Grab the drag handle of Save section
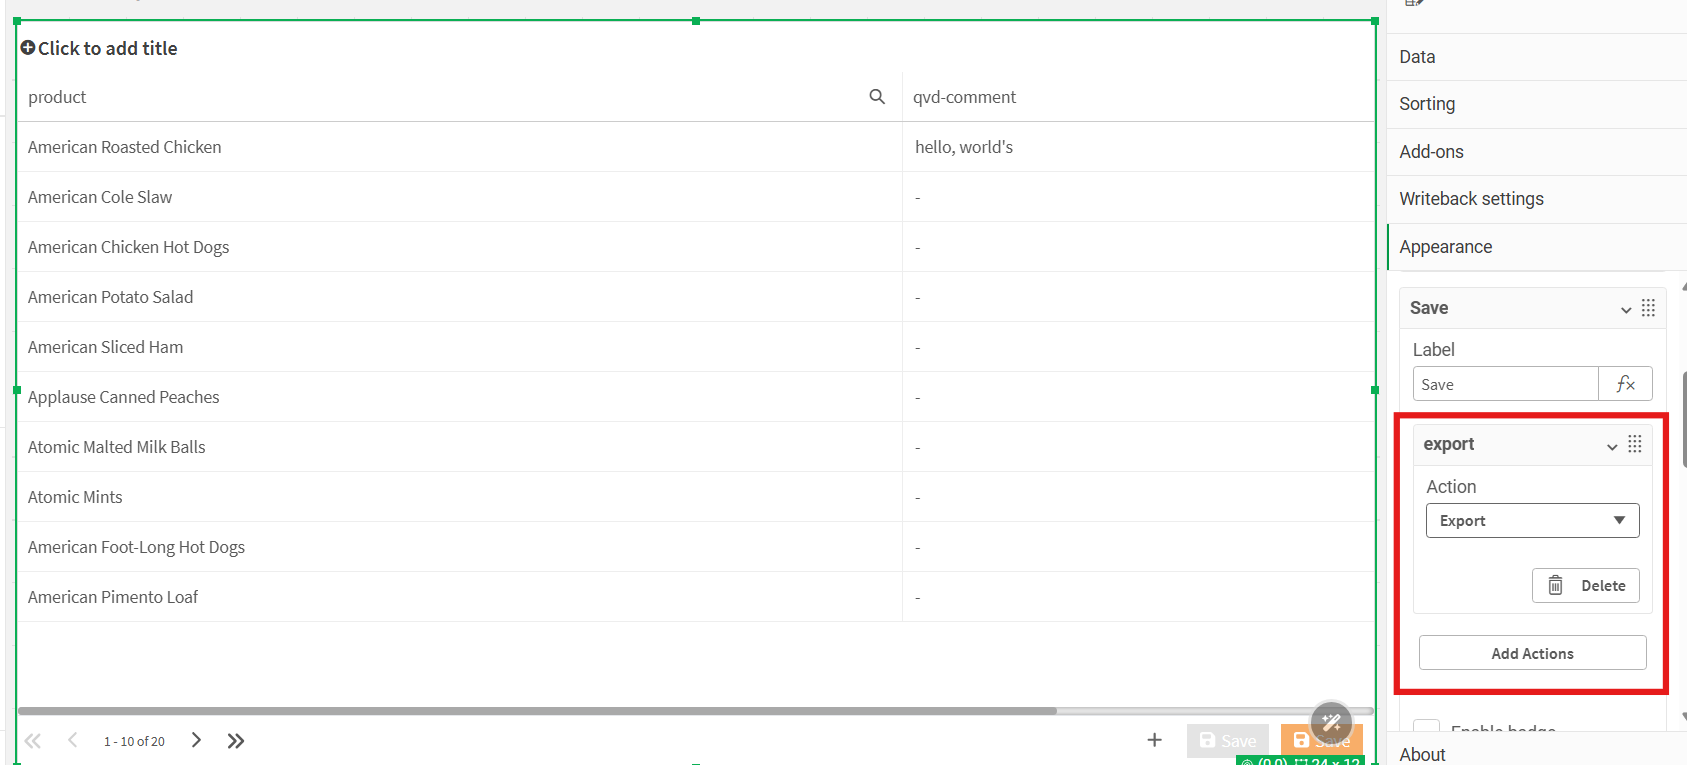The width and height of the screenshot is (1687, 765). click(x=1648, y=308)
